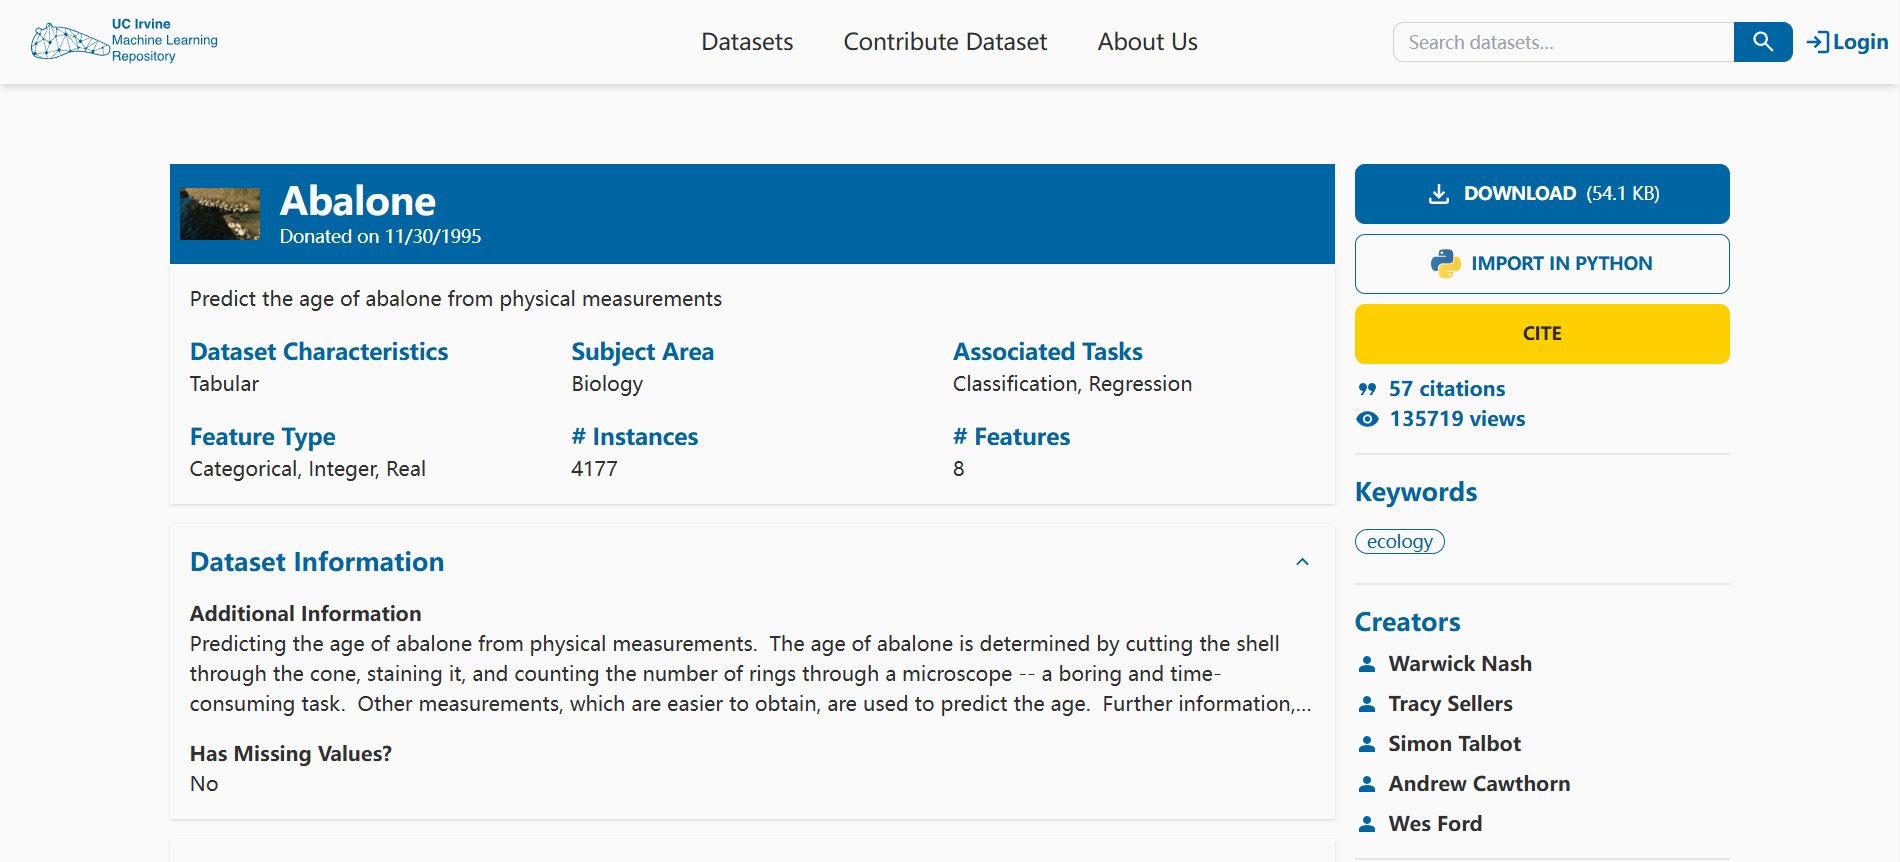Click the yellow Cite button

(1542, 334)
